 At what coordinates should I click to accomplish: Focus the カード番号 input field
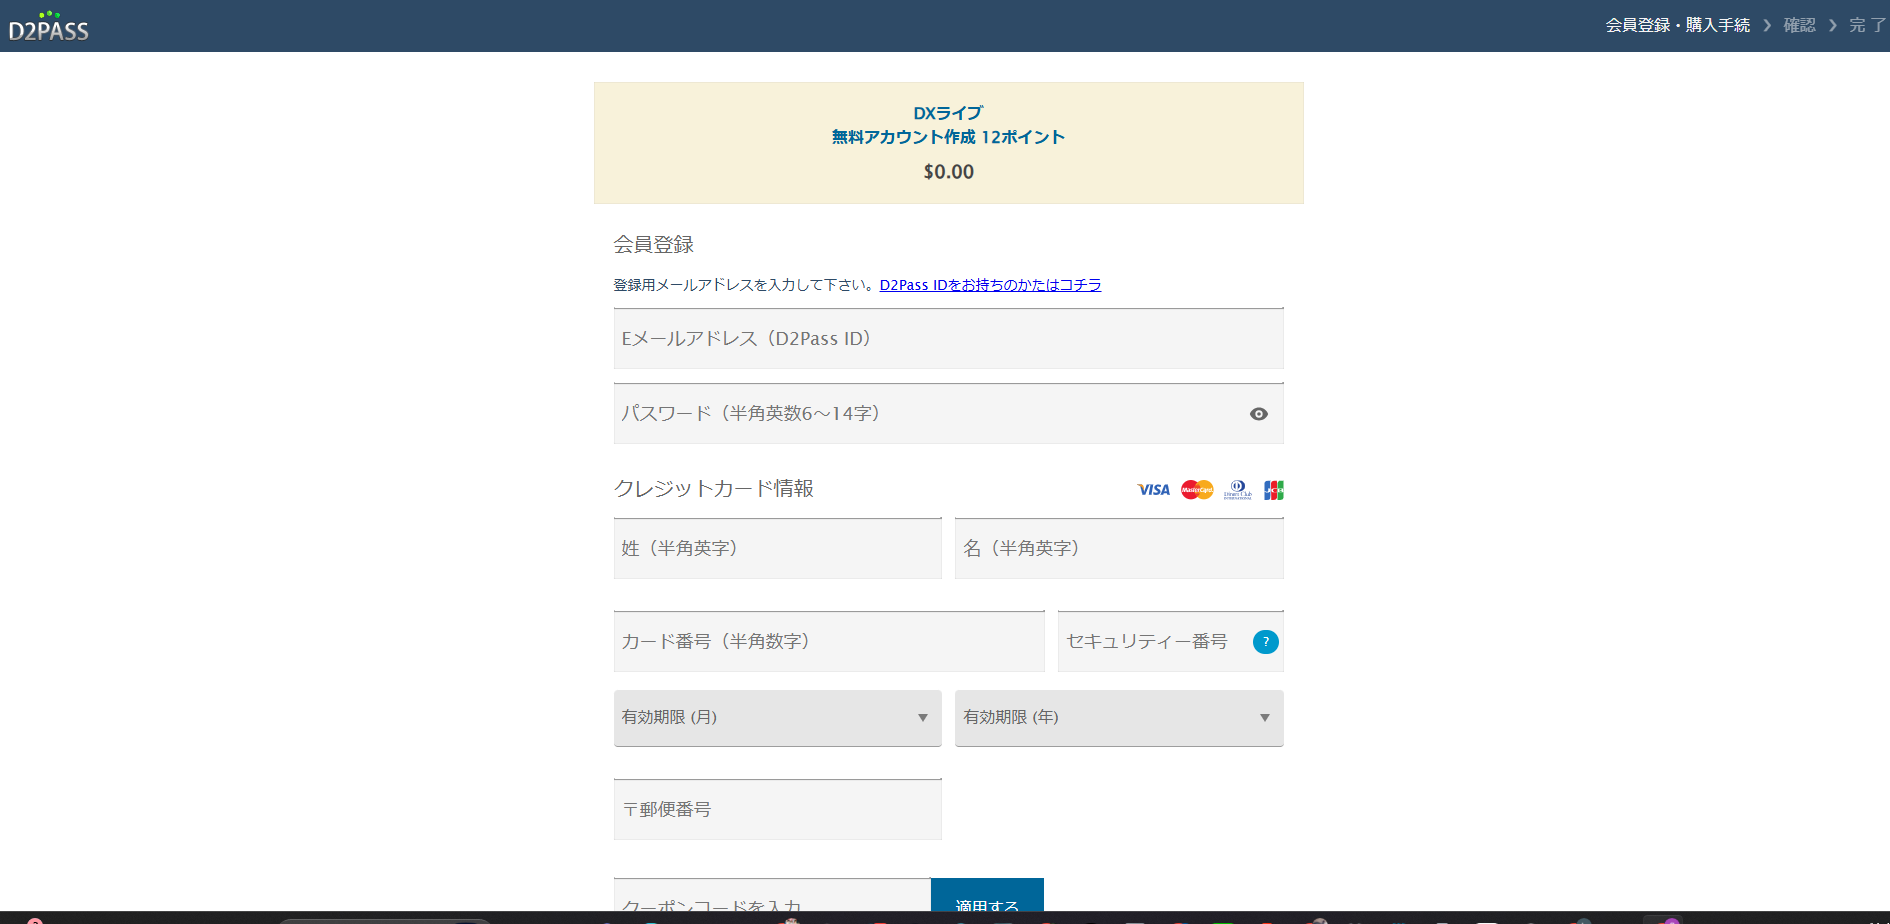pos(829,642)
